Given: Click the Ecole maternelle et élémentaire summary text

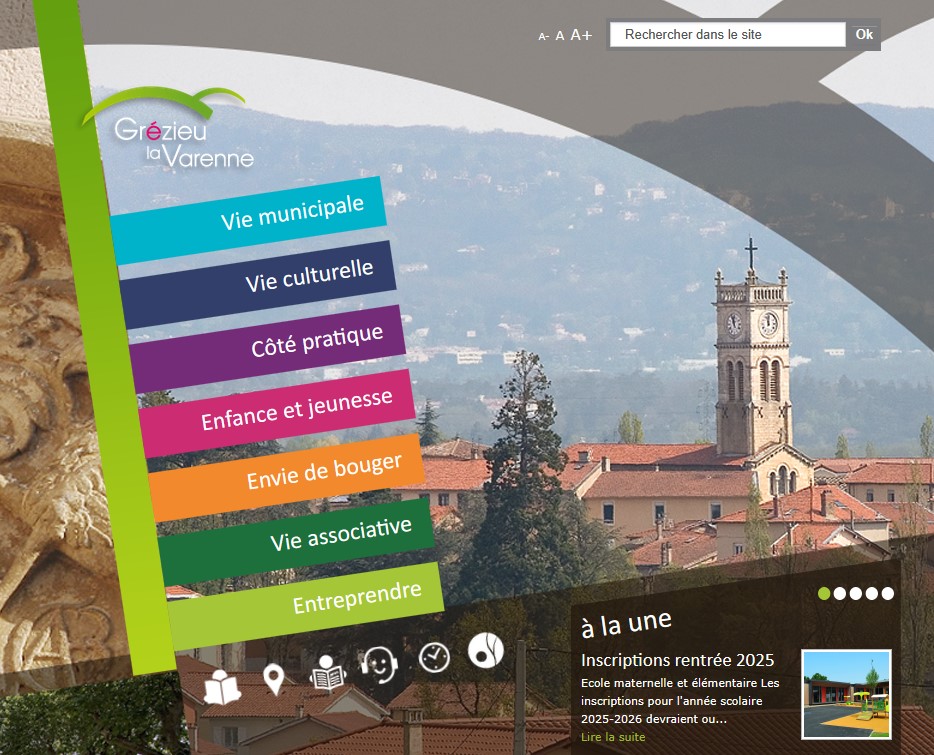Looking at the screenshot, I should coord(680,701).
